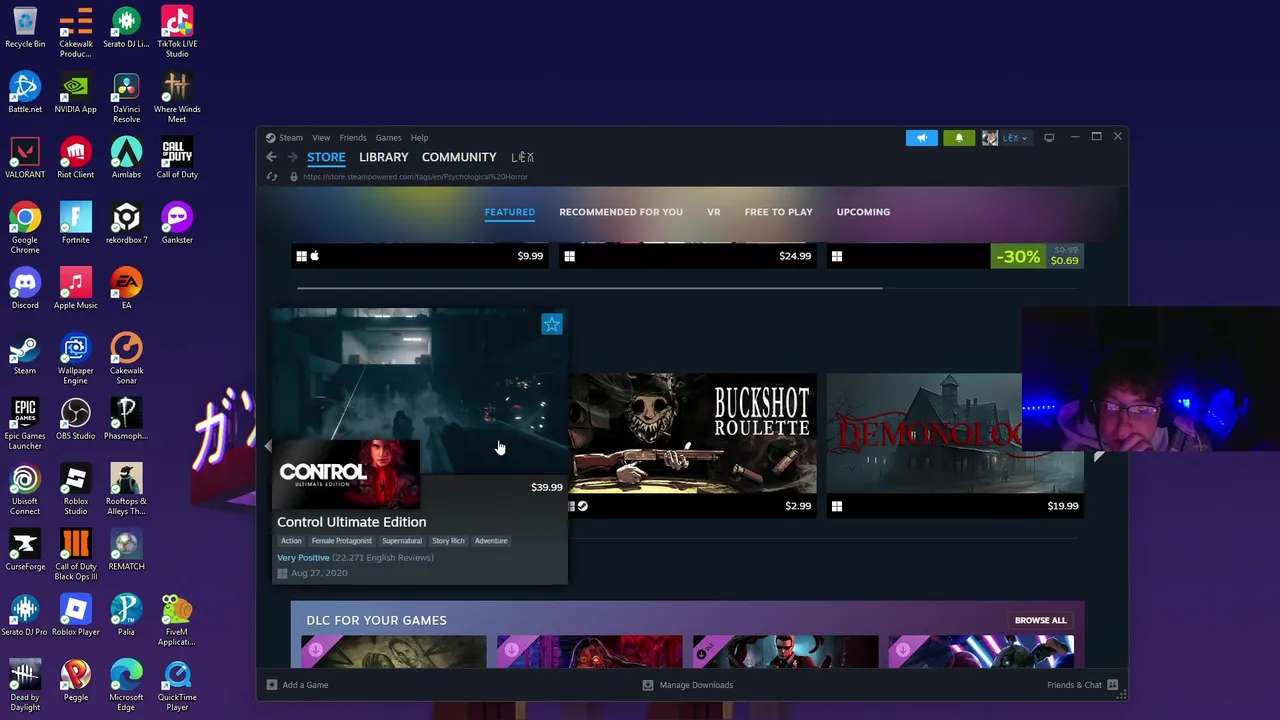1280x720 pixels.
Task: Select RECOMMENDED FOR YOU tab
Action: tap(621, 212)
